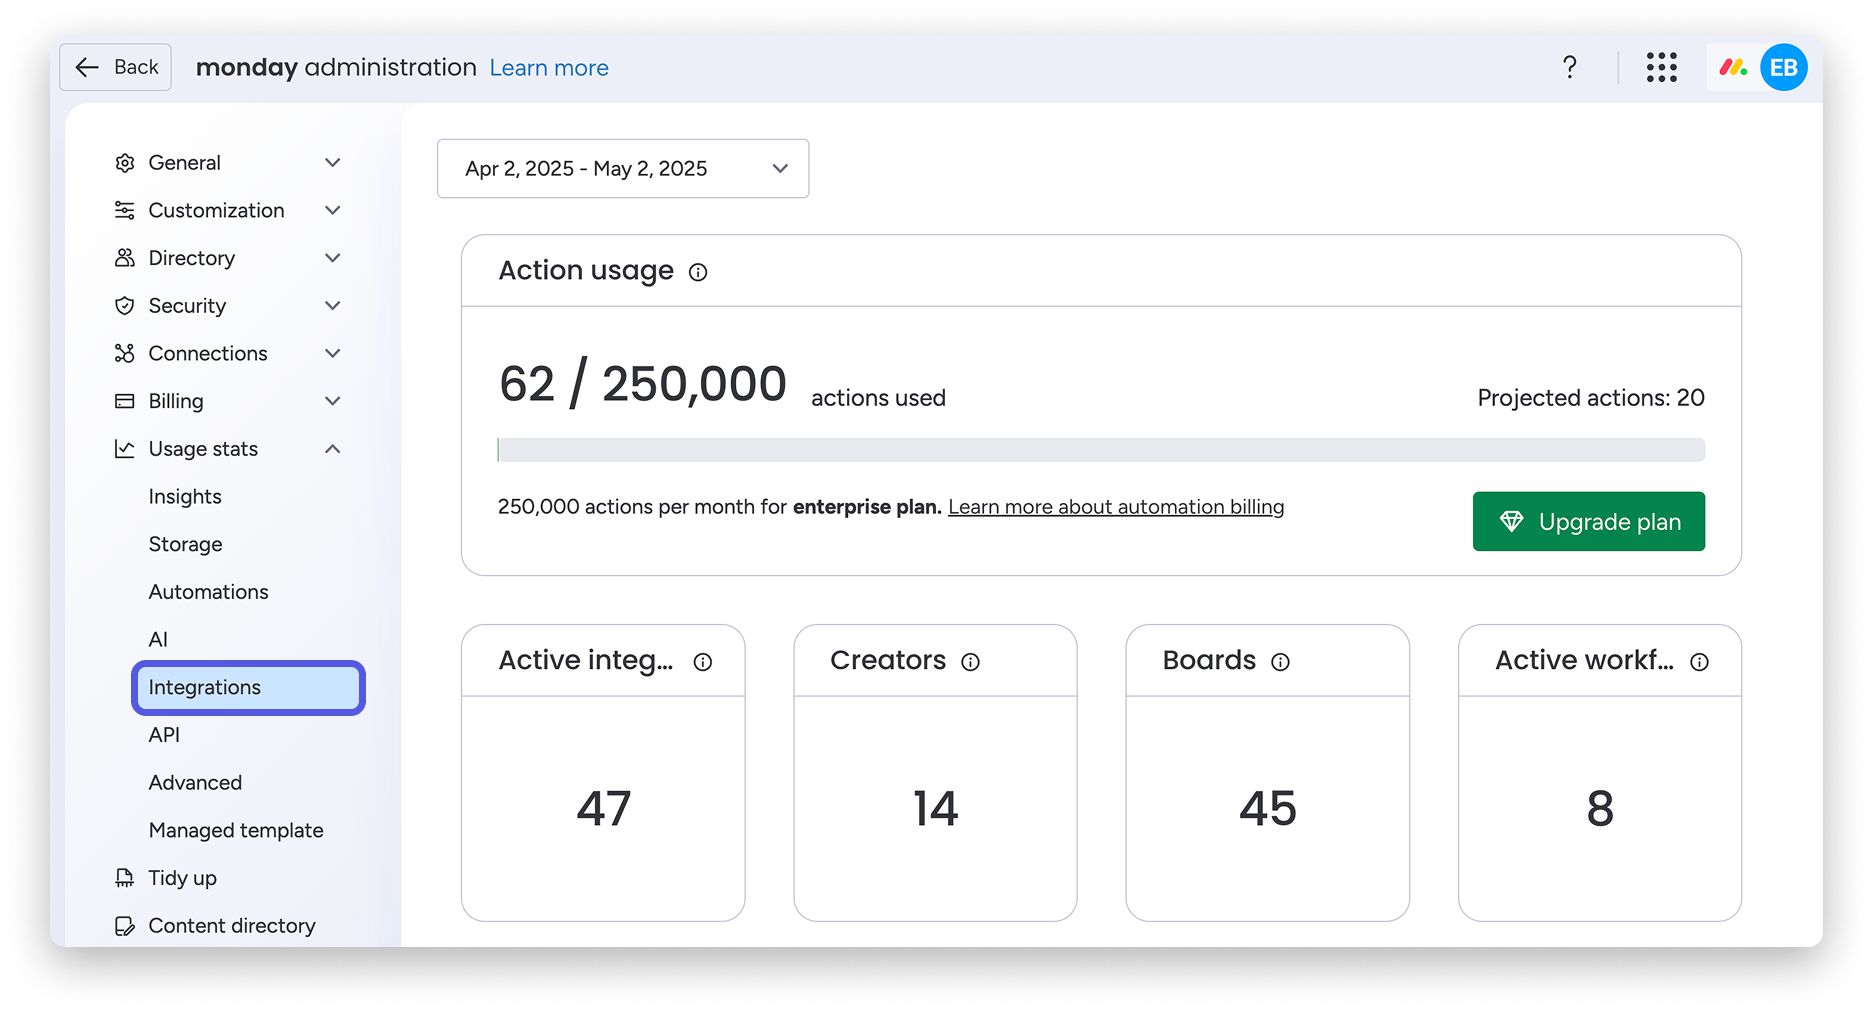
Task: Click the Directory label in sidebar
Action: 192,258
